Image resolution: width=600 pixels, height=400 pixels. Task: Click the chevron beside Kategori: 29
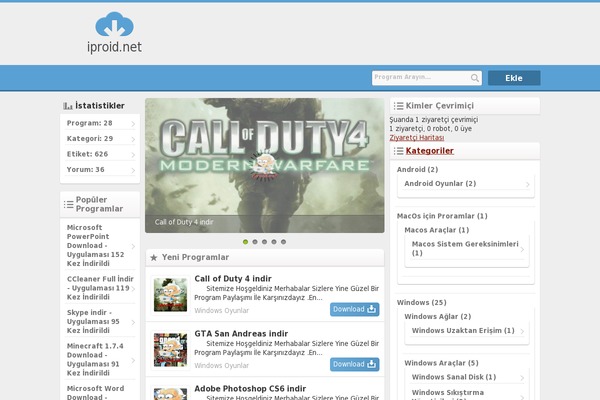click(x=133, y=139)
